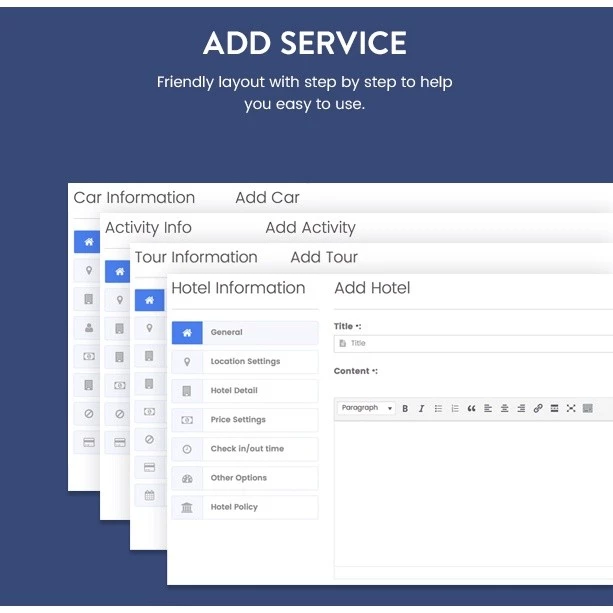Click the map pin icon in Car Information window
This screenshot has width=613, height=613.
point(89,271)
